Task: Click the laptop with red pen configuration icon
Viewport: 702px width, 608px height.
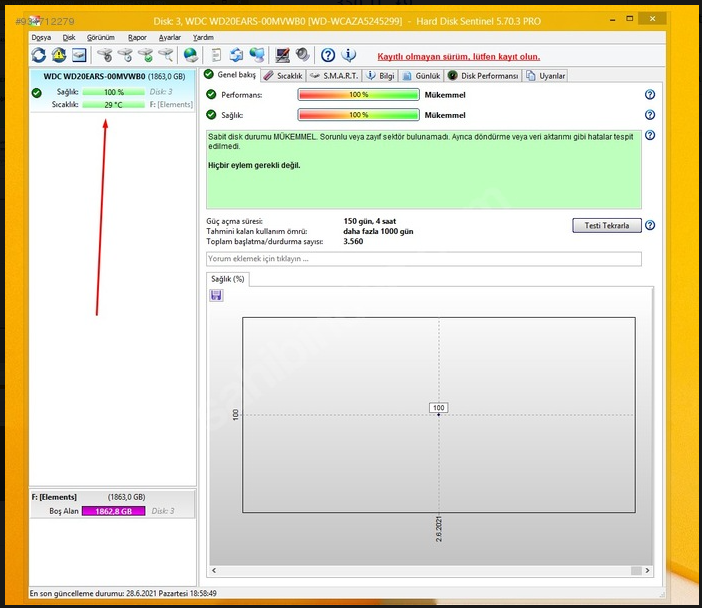Action: click(282, 55)
